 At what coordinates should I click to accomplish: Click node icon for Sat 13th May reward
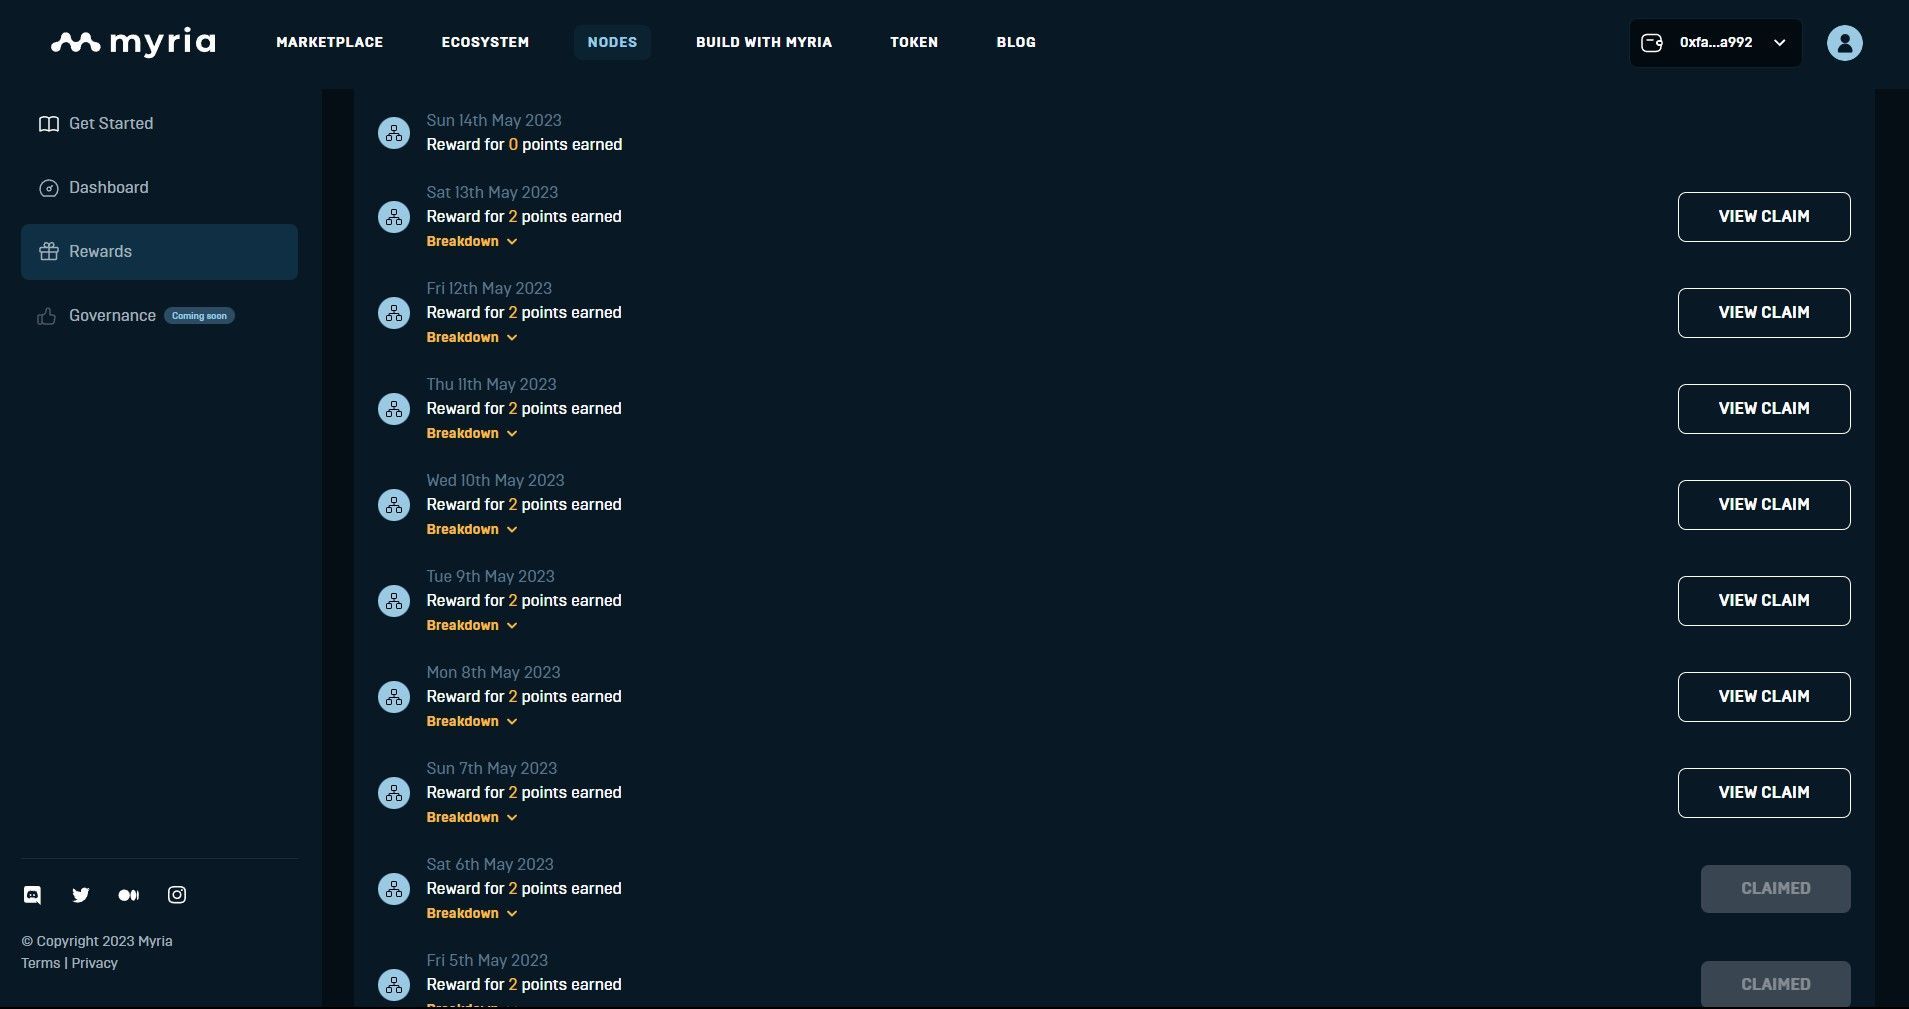394,217
